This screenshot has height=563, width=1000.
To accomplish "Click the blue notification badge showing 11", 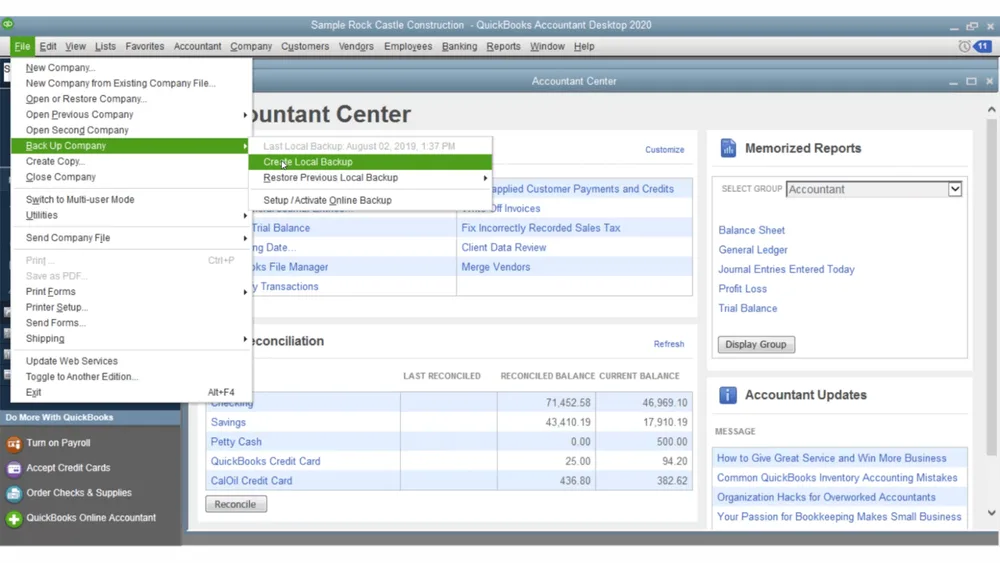I will [x=983, y=46].
